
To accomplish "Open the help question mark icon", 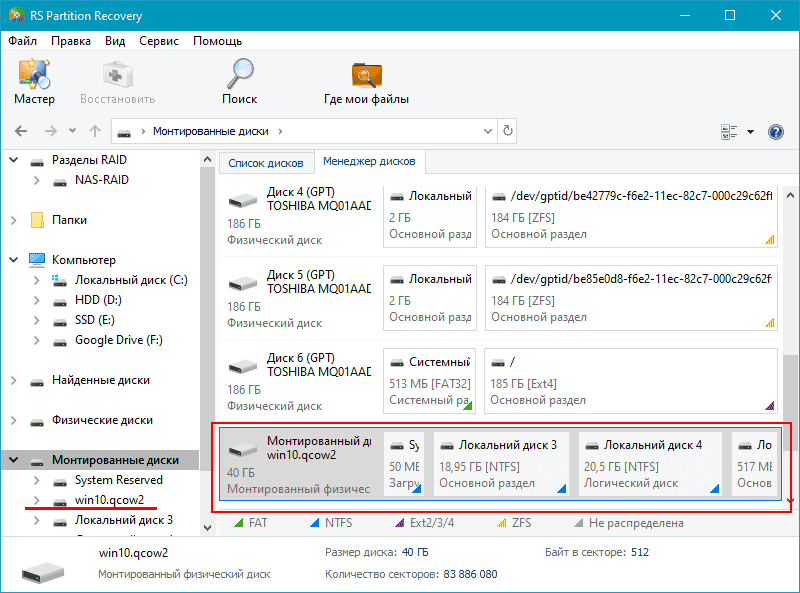I will pos(776,132).
